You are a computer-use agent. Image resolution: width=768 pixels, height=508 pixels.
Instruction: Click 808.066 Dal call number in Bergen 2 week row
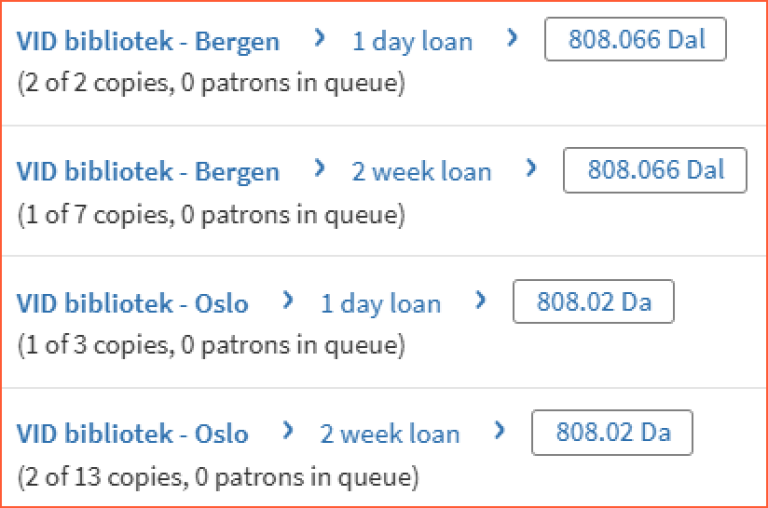tap(655, 170)
